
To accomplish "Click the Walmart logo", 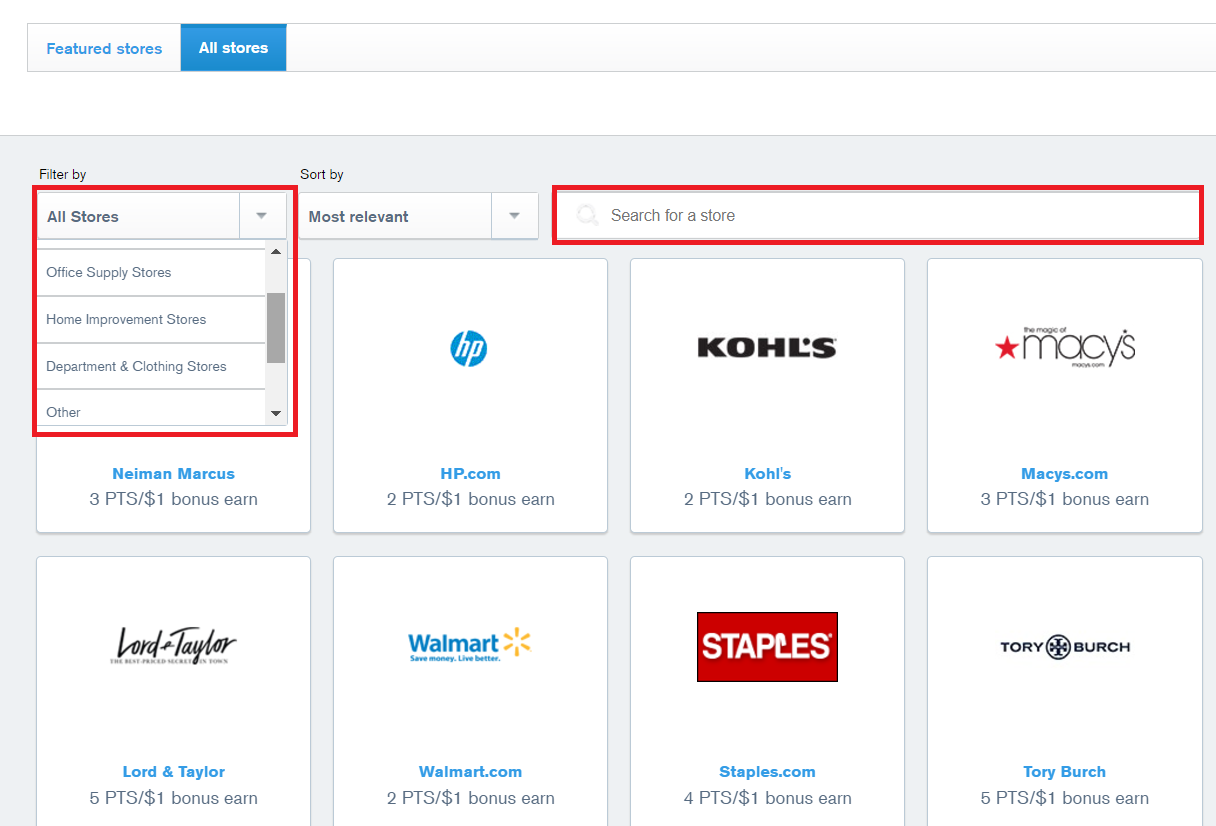I will (469, 646).
